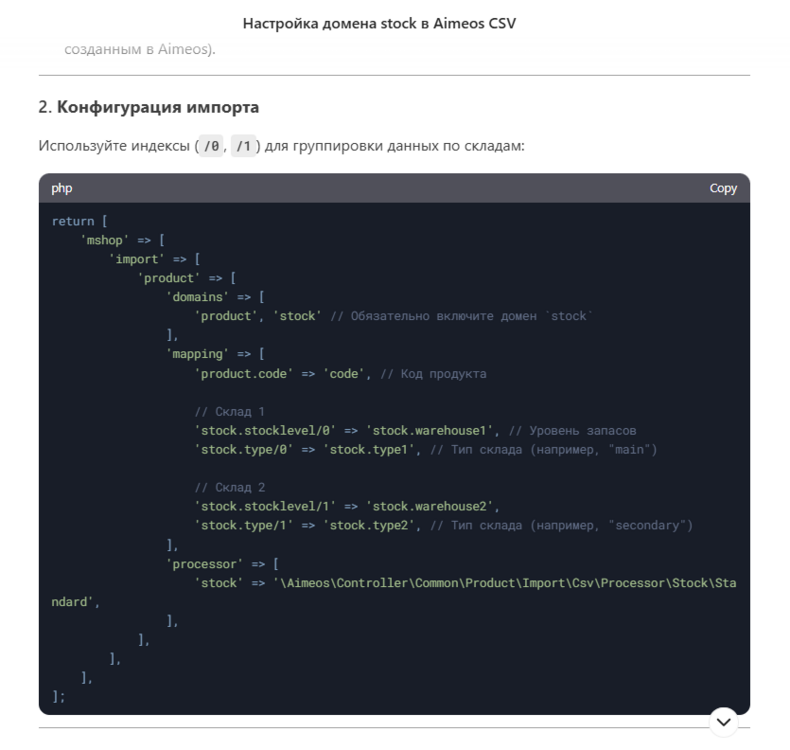
Task: Click the 'processor' key in code
Action: point(204,564)
